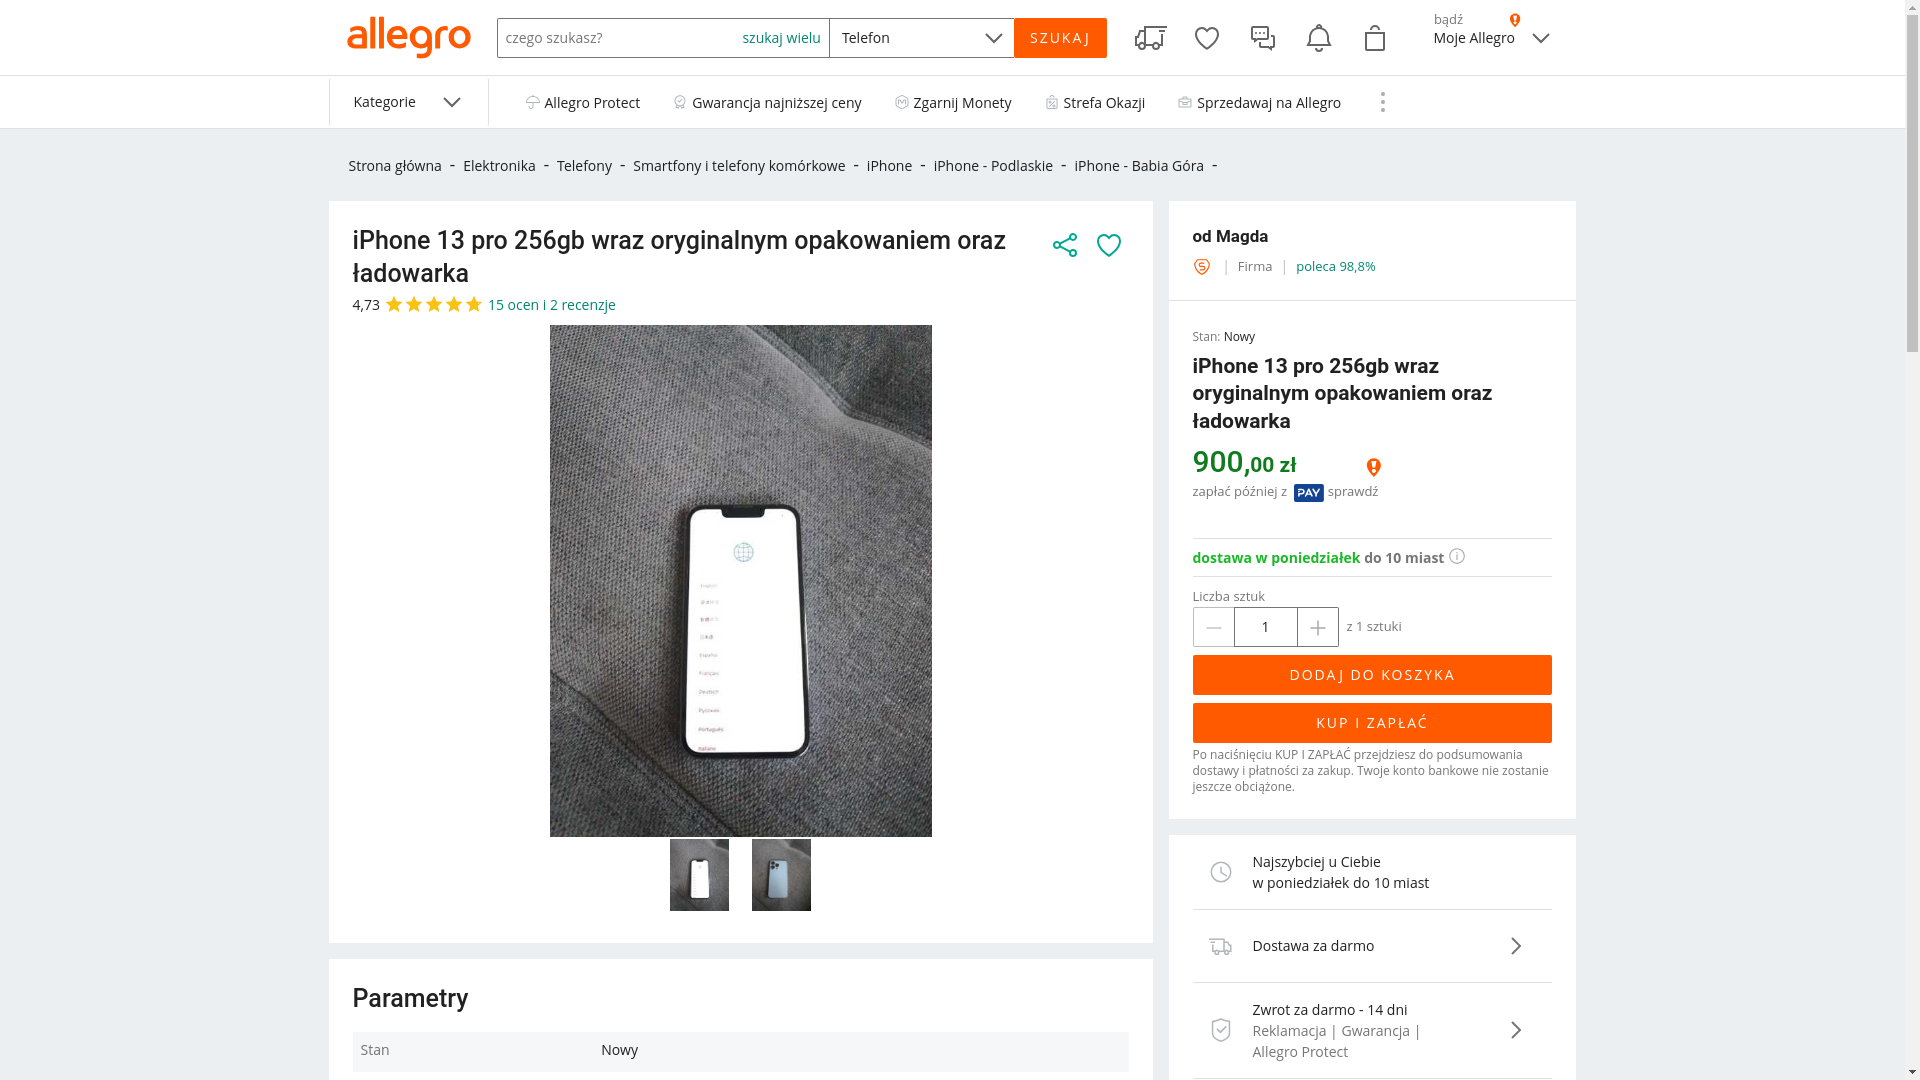Click the 'czego szukasz?' search field
Screen dimensions: 1920x1080
tap(617, 38)
